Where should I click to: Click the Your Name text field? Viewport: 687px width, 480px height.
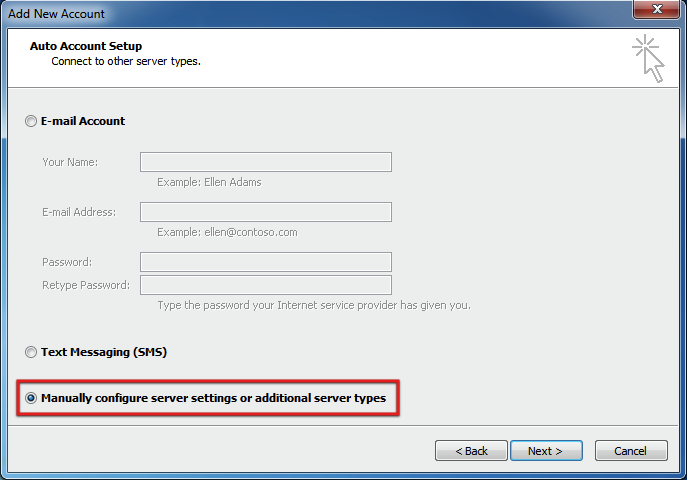coord(266,162)
